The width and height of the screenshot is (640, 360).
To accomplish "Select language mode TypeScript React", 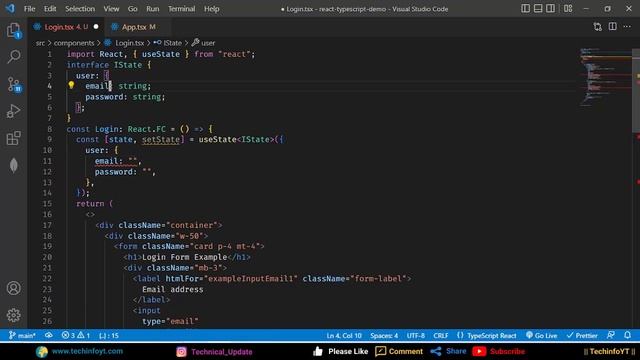I will pos(487,336).
